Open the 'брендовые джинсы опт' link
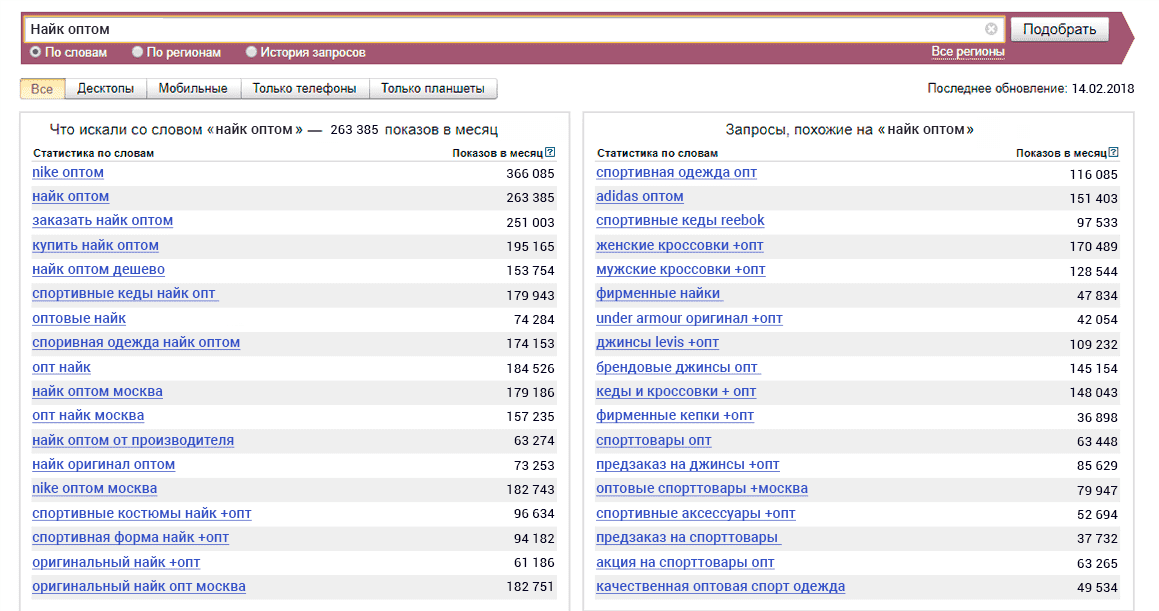Screen dimensions: 1159x611 click(677, 367)
